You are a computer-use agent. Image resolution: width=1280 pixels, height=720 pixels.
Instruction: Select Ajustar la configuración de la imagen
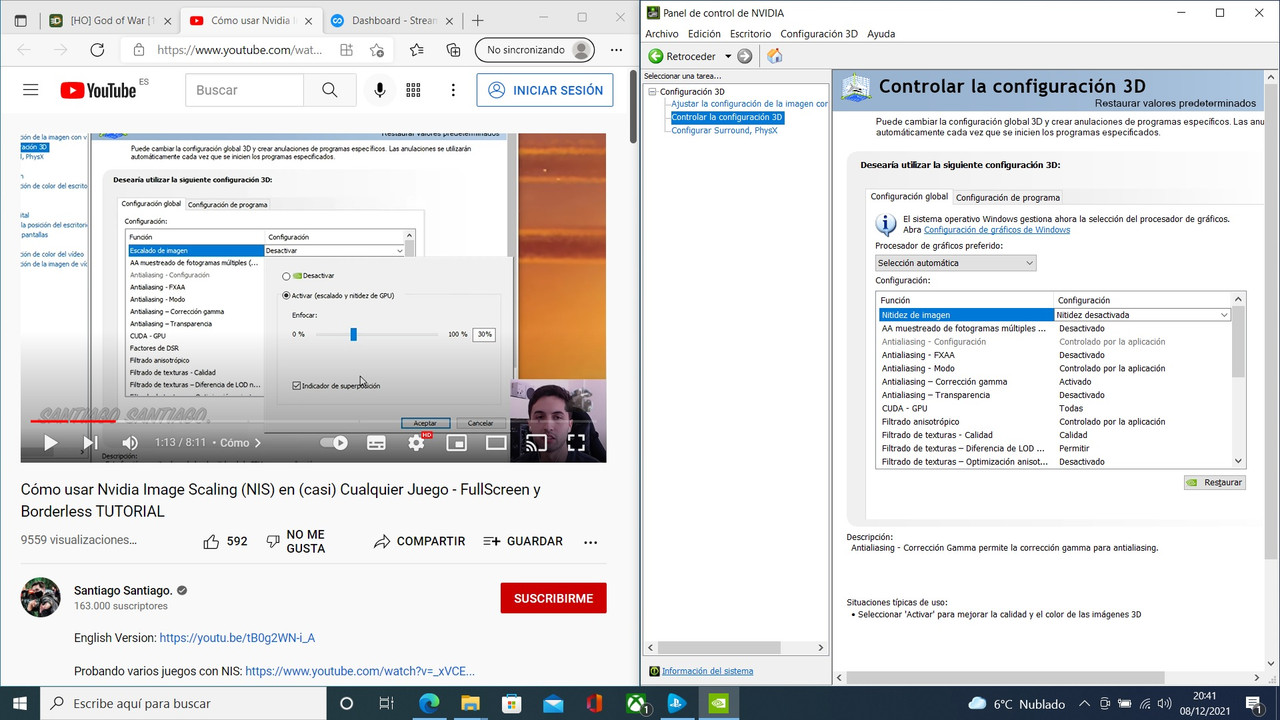pos(749,104)
